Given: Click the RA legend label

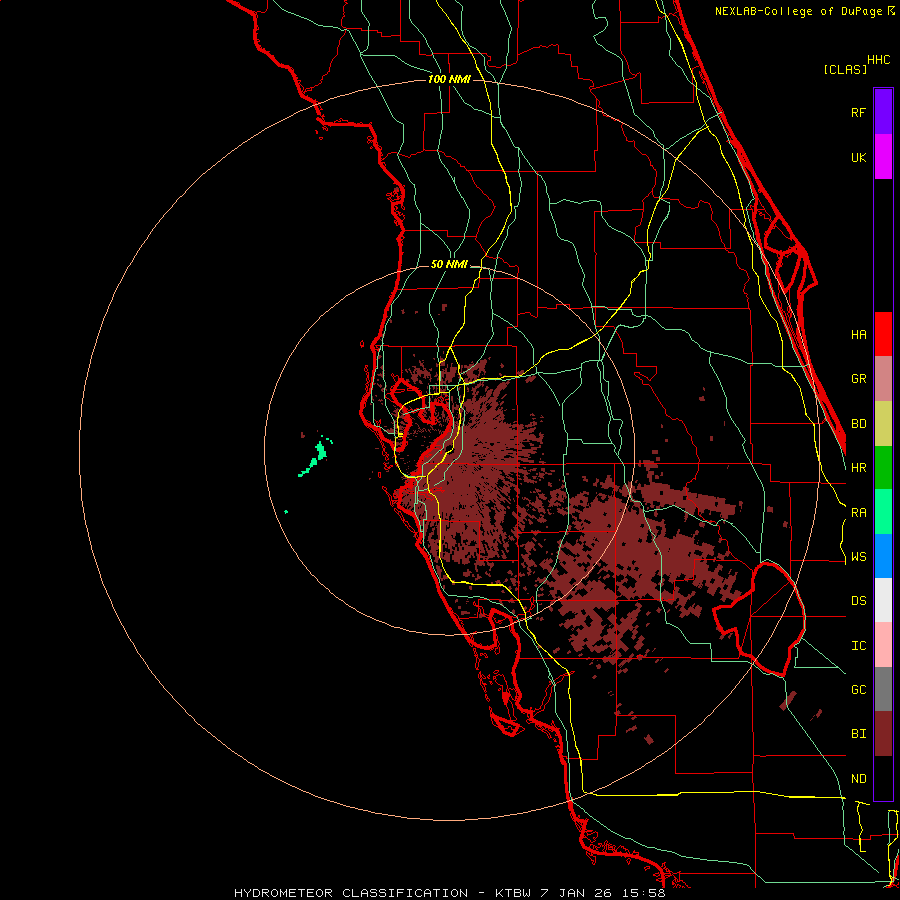Looking at the screenshot, I should pos(858,513).
